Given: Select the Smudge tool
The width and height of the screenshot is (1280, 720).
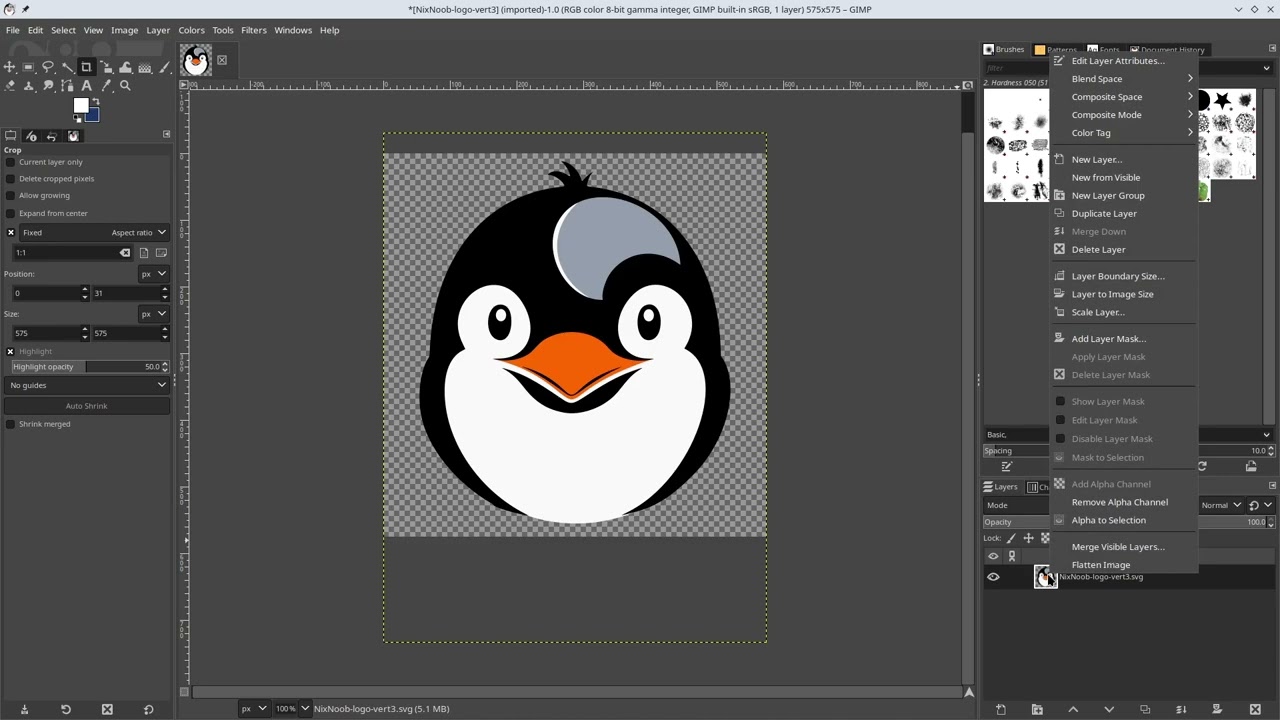Looking at the screenshot, I should click(48, 86).
